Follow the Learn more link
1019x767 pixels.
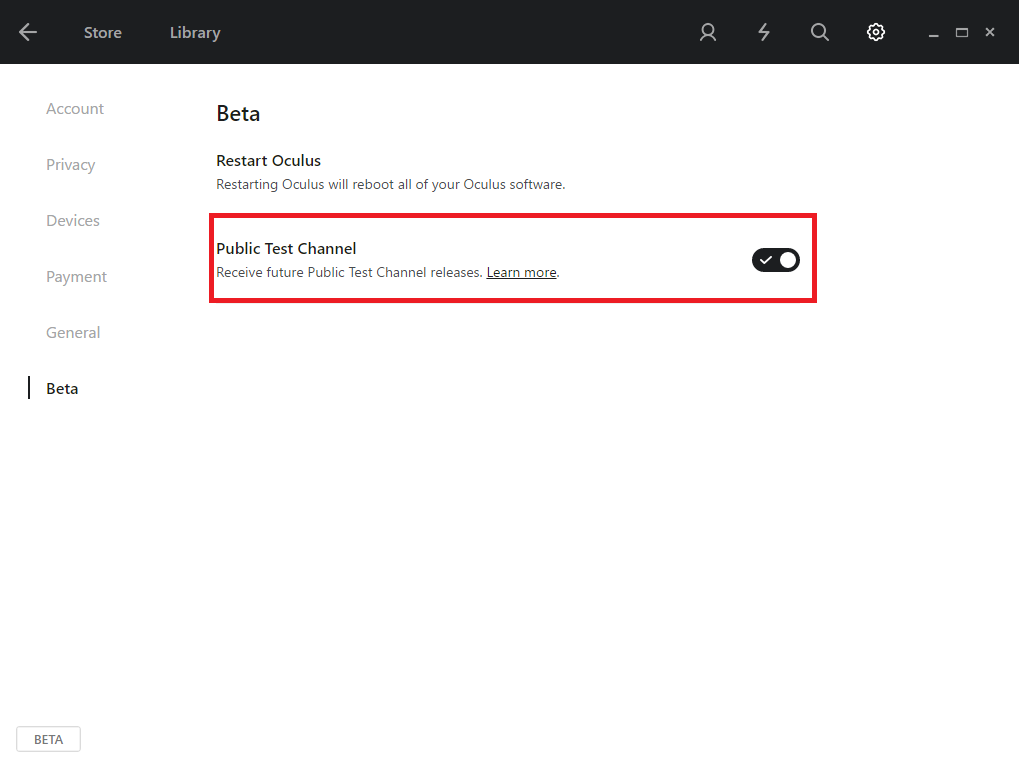click(x=521, y=273)
